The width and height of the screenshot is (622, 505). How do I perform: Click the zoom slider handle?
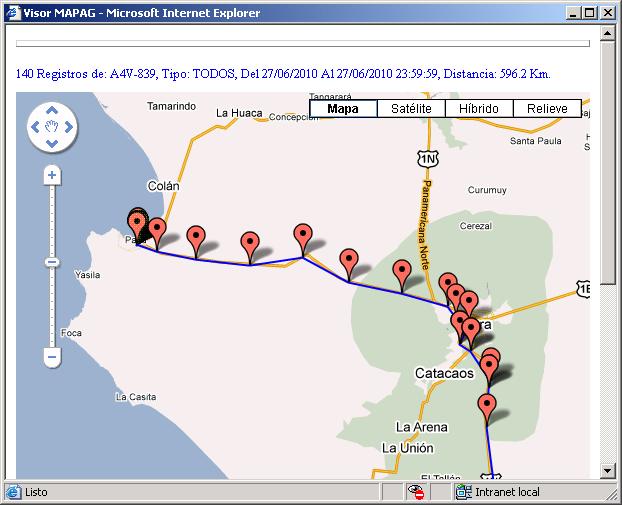coord(52,262)
